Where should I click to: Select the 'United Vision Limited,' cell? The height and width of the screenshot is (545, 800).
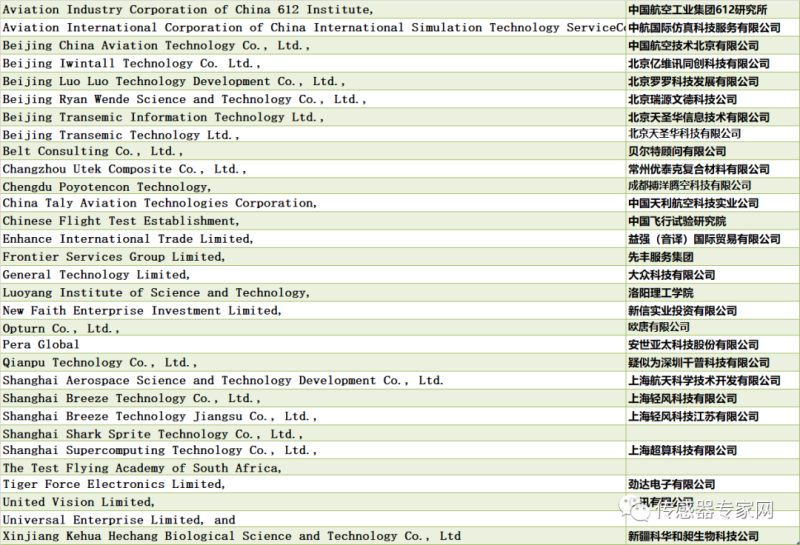point(313,502)
